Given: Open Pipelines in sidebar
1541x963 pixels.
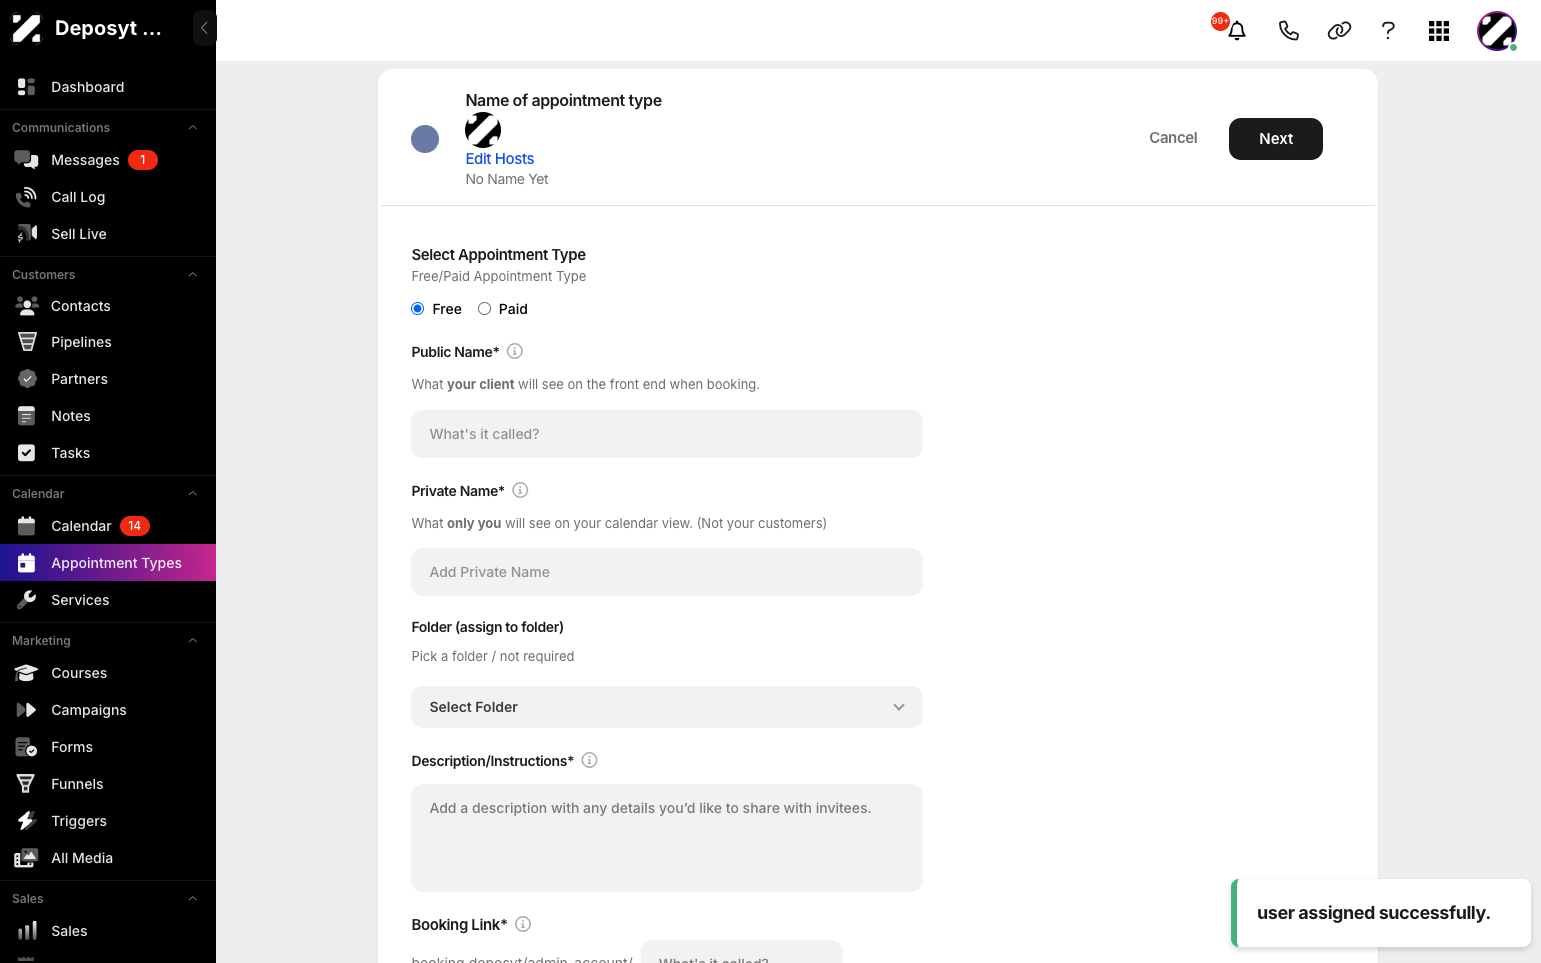Looking at the screenshot, I should pos(108,342).
